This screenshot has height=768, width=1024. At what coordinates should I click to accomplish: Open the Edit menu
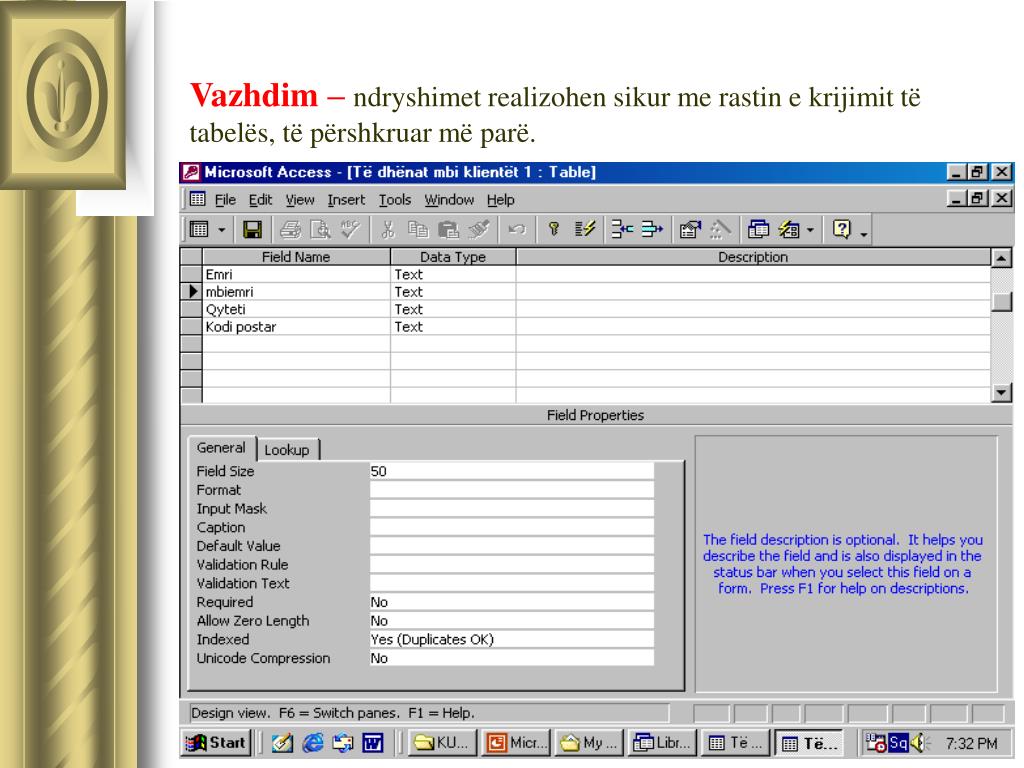coord(260,200)
